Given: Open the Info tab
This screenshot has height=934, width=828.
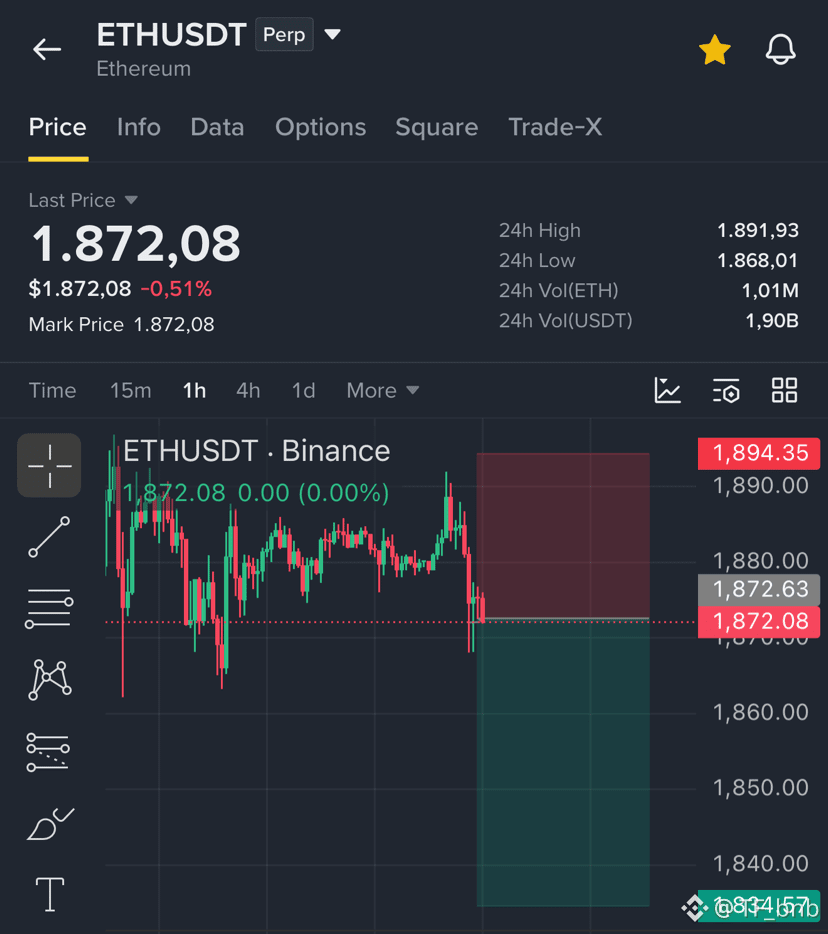Looking at the screenshot, I should click(139, 127).
